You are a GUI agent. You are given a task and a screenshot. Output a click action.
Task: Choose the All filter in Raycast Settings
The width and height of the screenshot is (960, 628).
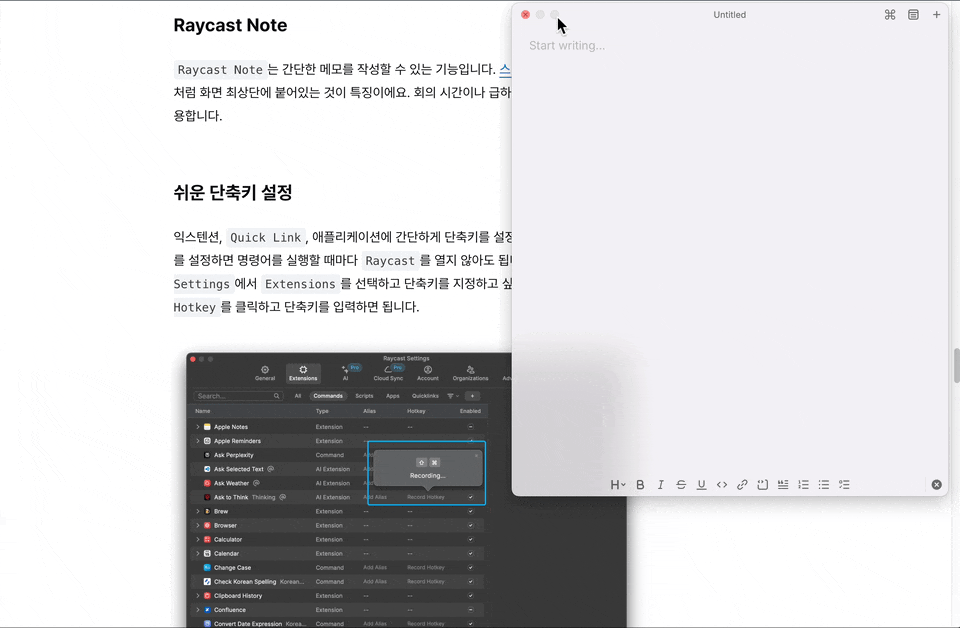pos(298,396)
